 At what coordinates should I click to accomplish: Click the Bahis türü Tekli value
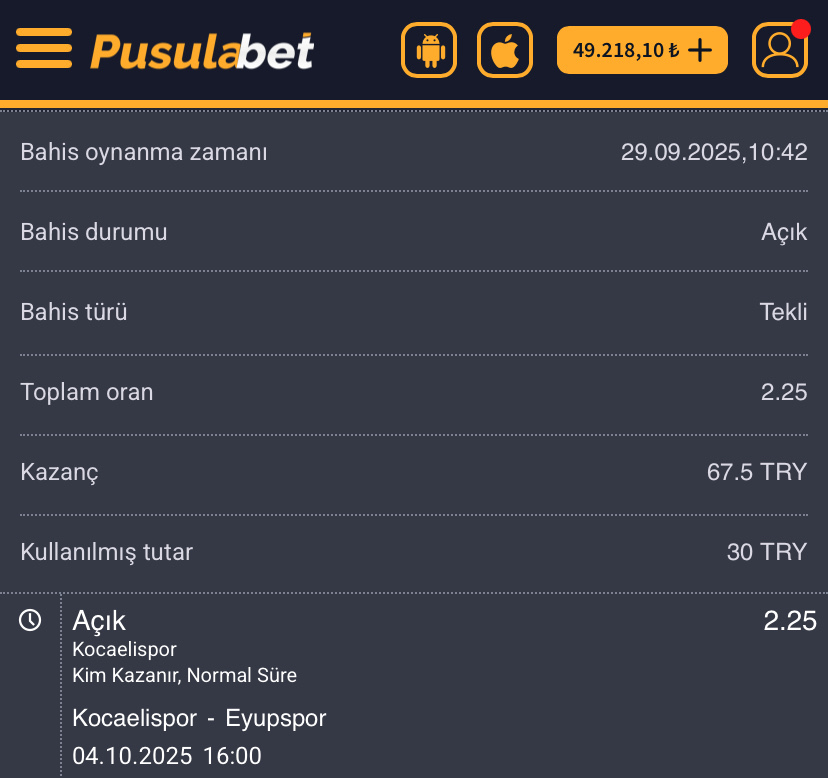click(x=783, y=312)
